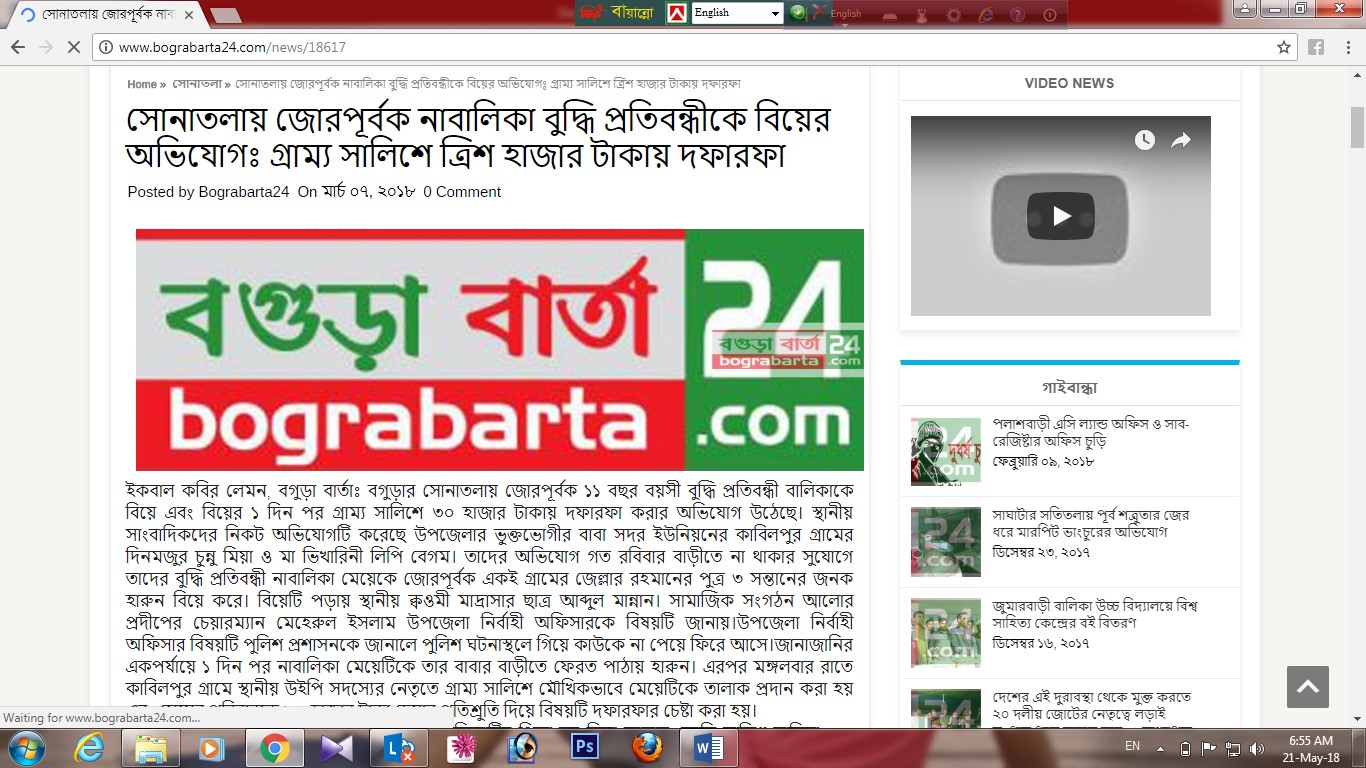Open জুমারবাড়ী বালিকা উচ্চ বিদ্যালয় article link
Image resolution: width=1366 pixels, height=768 pixels.
click(x=1095, y=614)
